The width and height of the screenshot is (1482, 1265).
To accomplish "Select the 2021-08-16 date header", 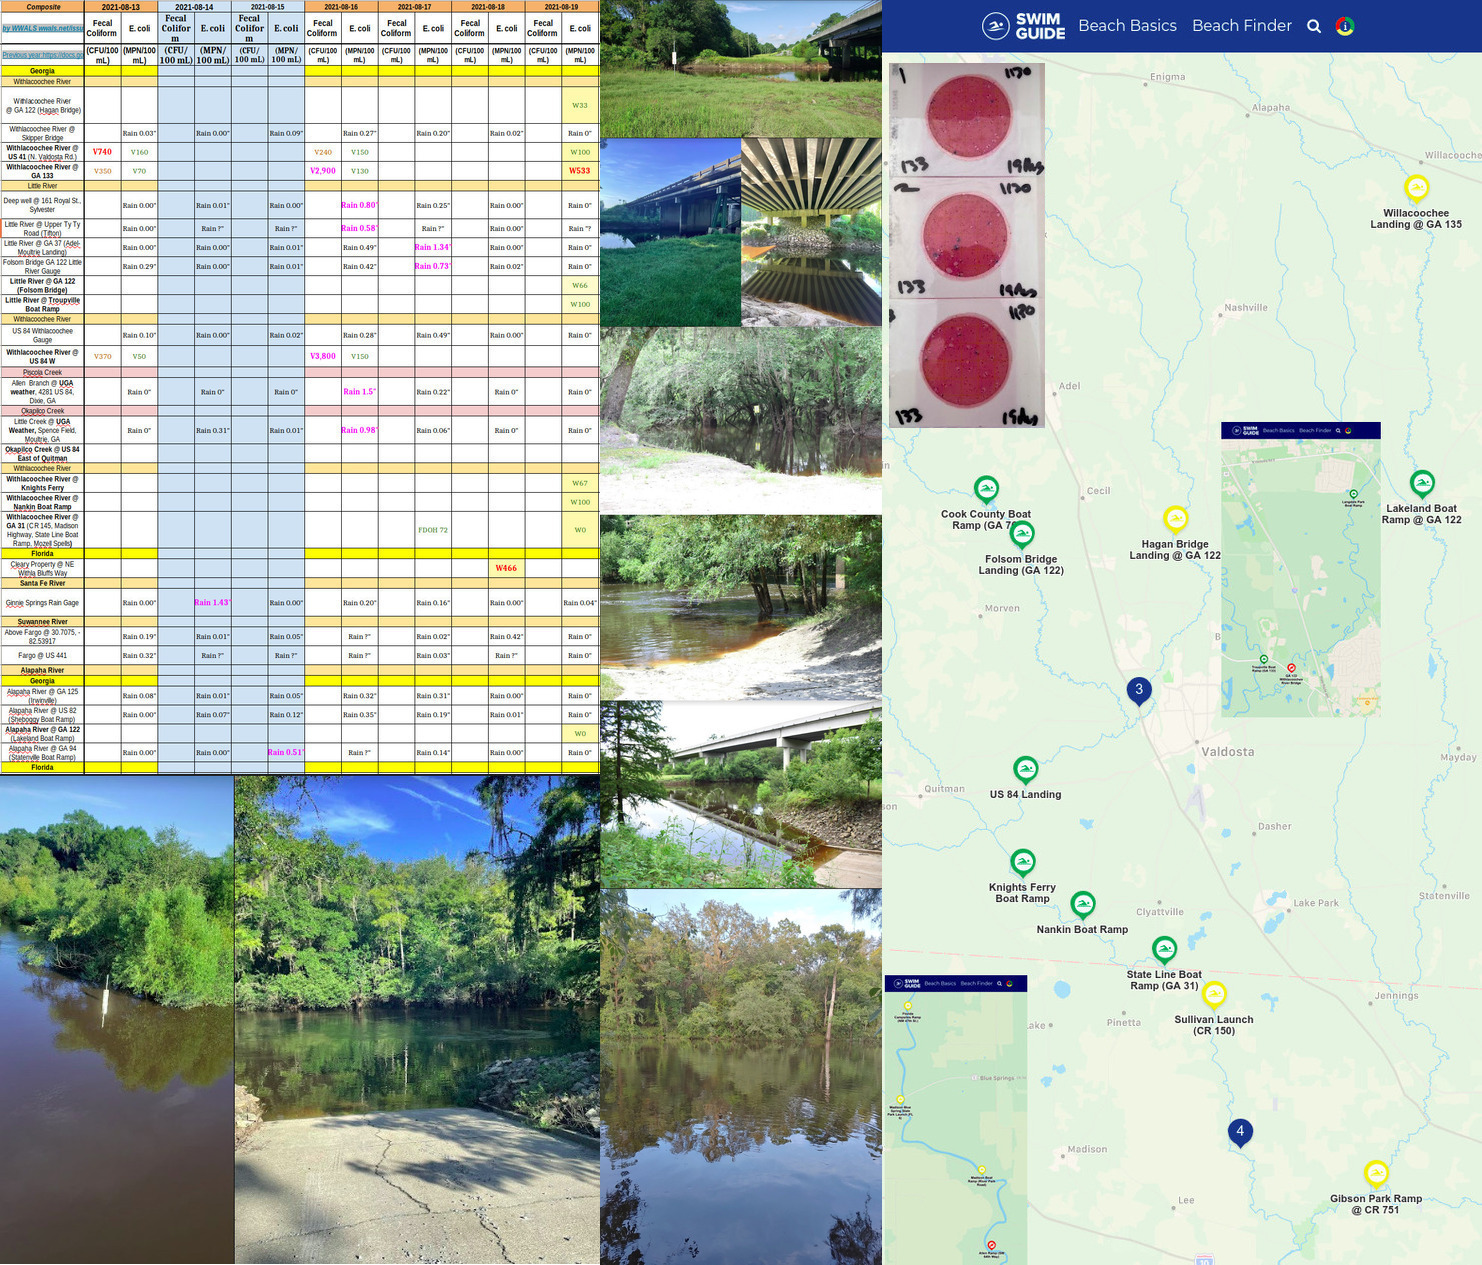I will click(341, 7).
